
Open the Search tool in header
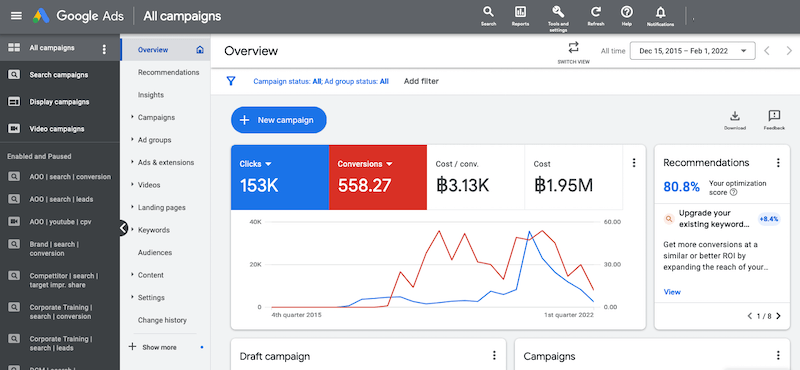488,16
